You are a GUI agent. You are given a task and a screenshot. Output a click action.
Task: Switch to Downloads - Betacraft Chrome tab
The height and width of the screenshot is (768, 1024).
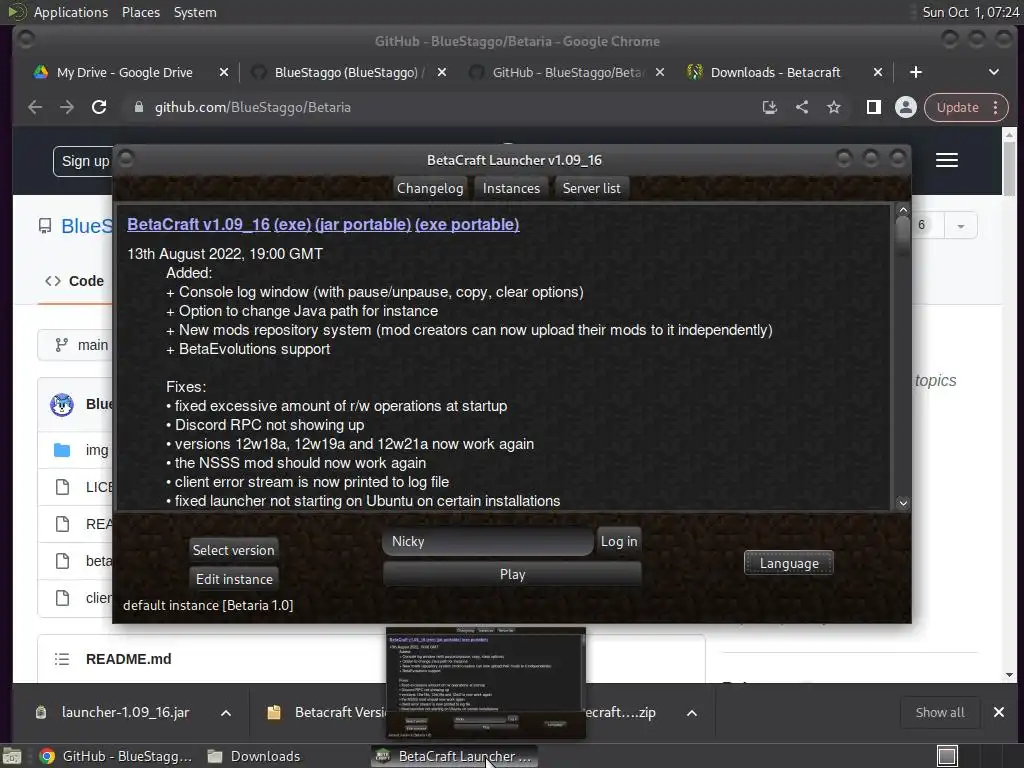pyautogui.click(x=775, y=72)
